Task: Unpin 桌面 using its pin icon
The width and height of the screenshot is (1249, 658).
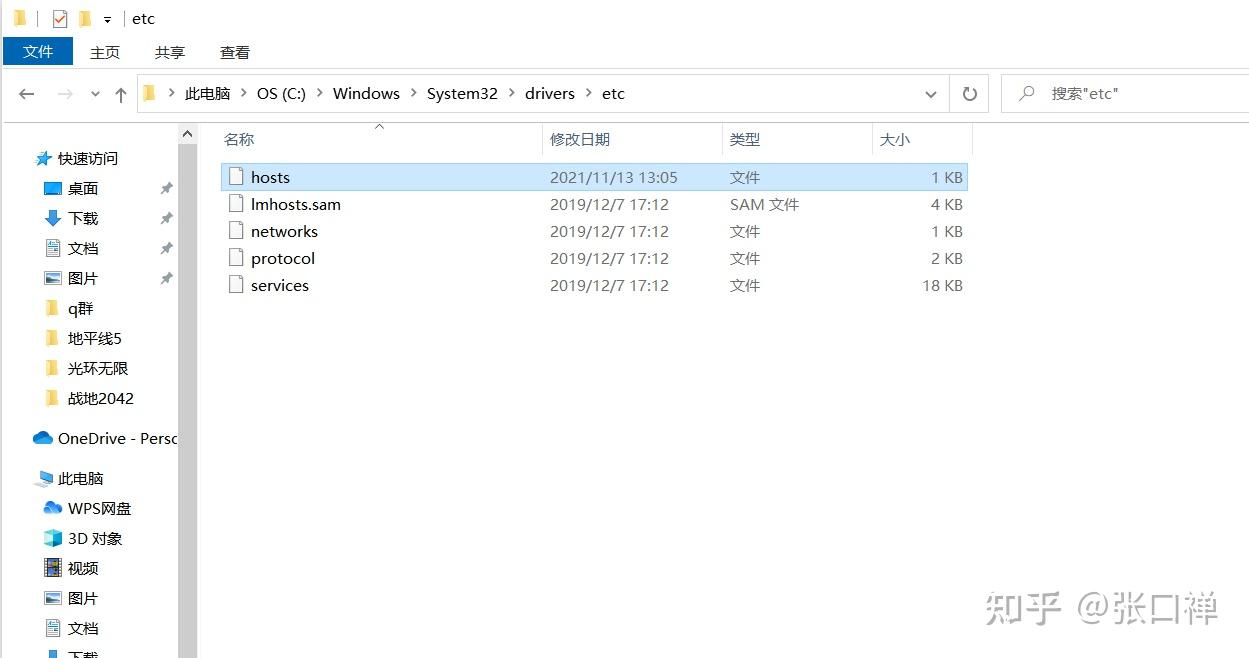Action: coord(166,188)
